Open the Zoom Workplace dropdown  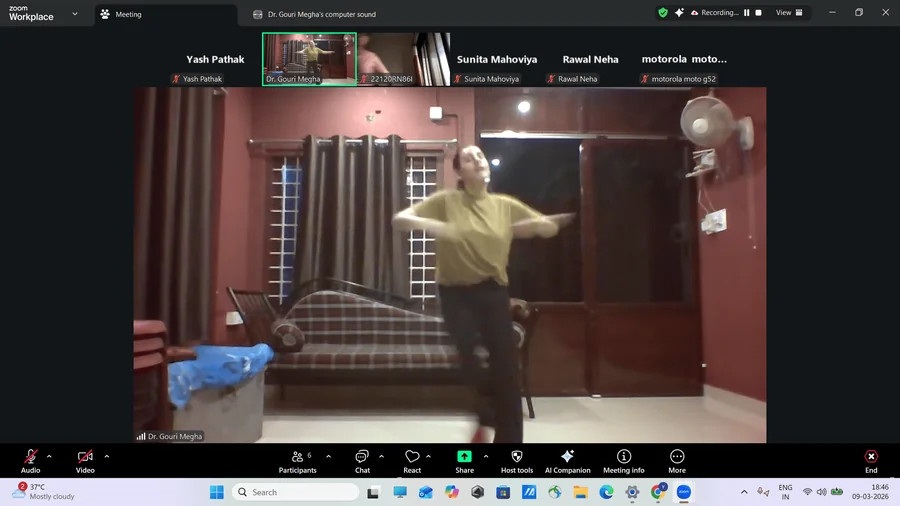tap(75, 14)
